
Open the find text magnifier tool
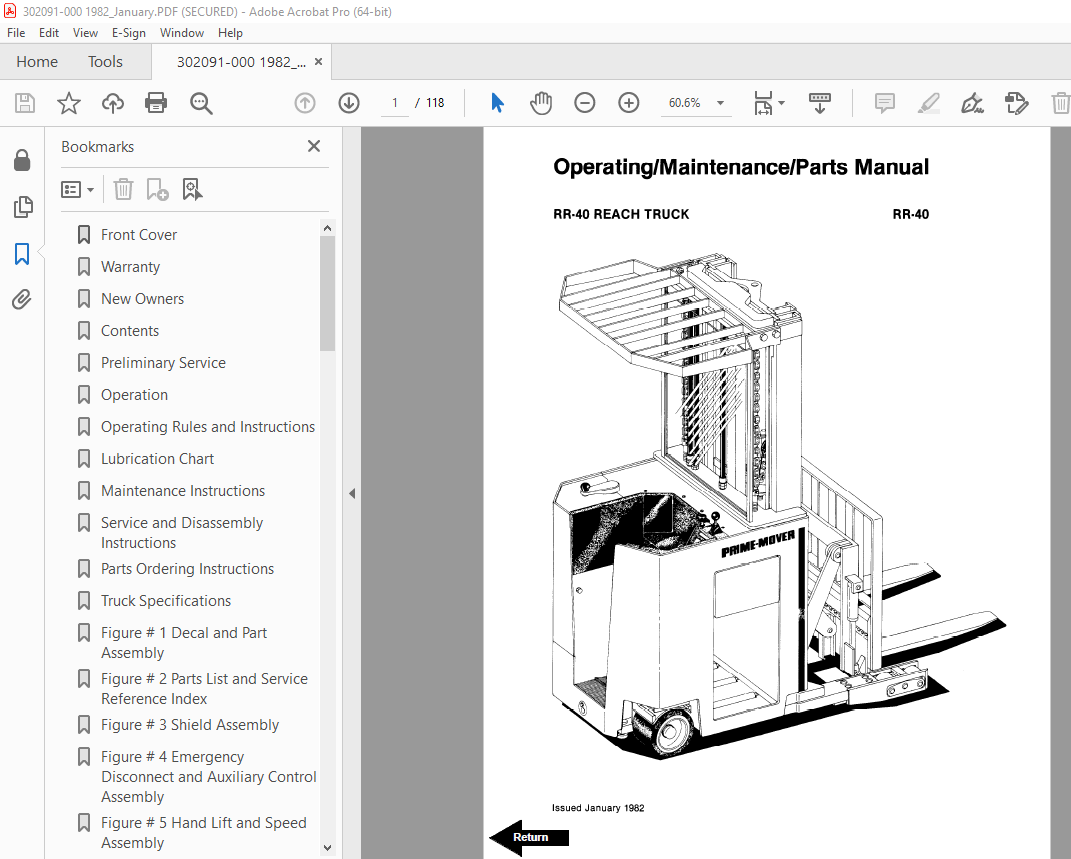[x=201, y=103]
